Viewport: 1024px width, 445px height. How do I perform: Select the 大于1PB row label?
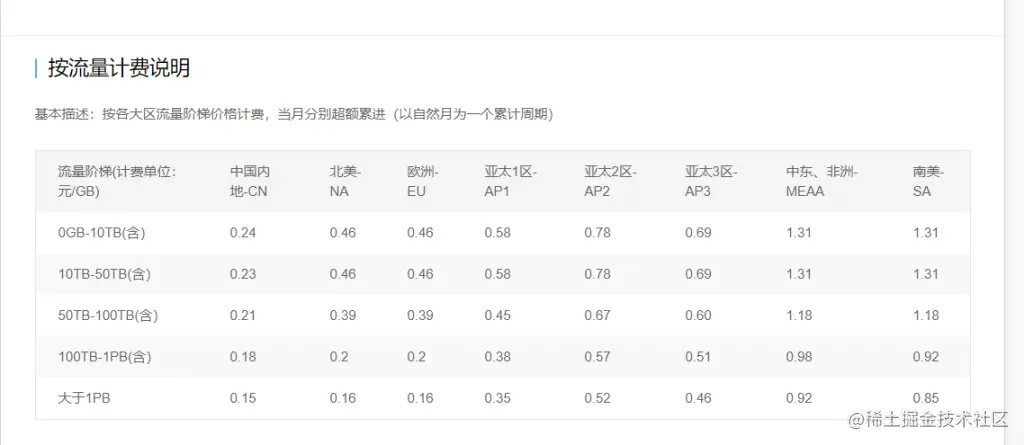pyautogui.click(x=84, y=398)
